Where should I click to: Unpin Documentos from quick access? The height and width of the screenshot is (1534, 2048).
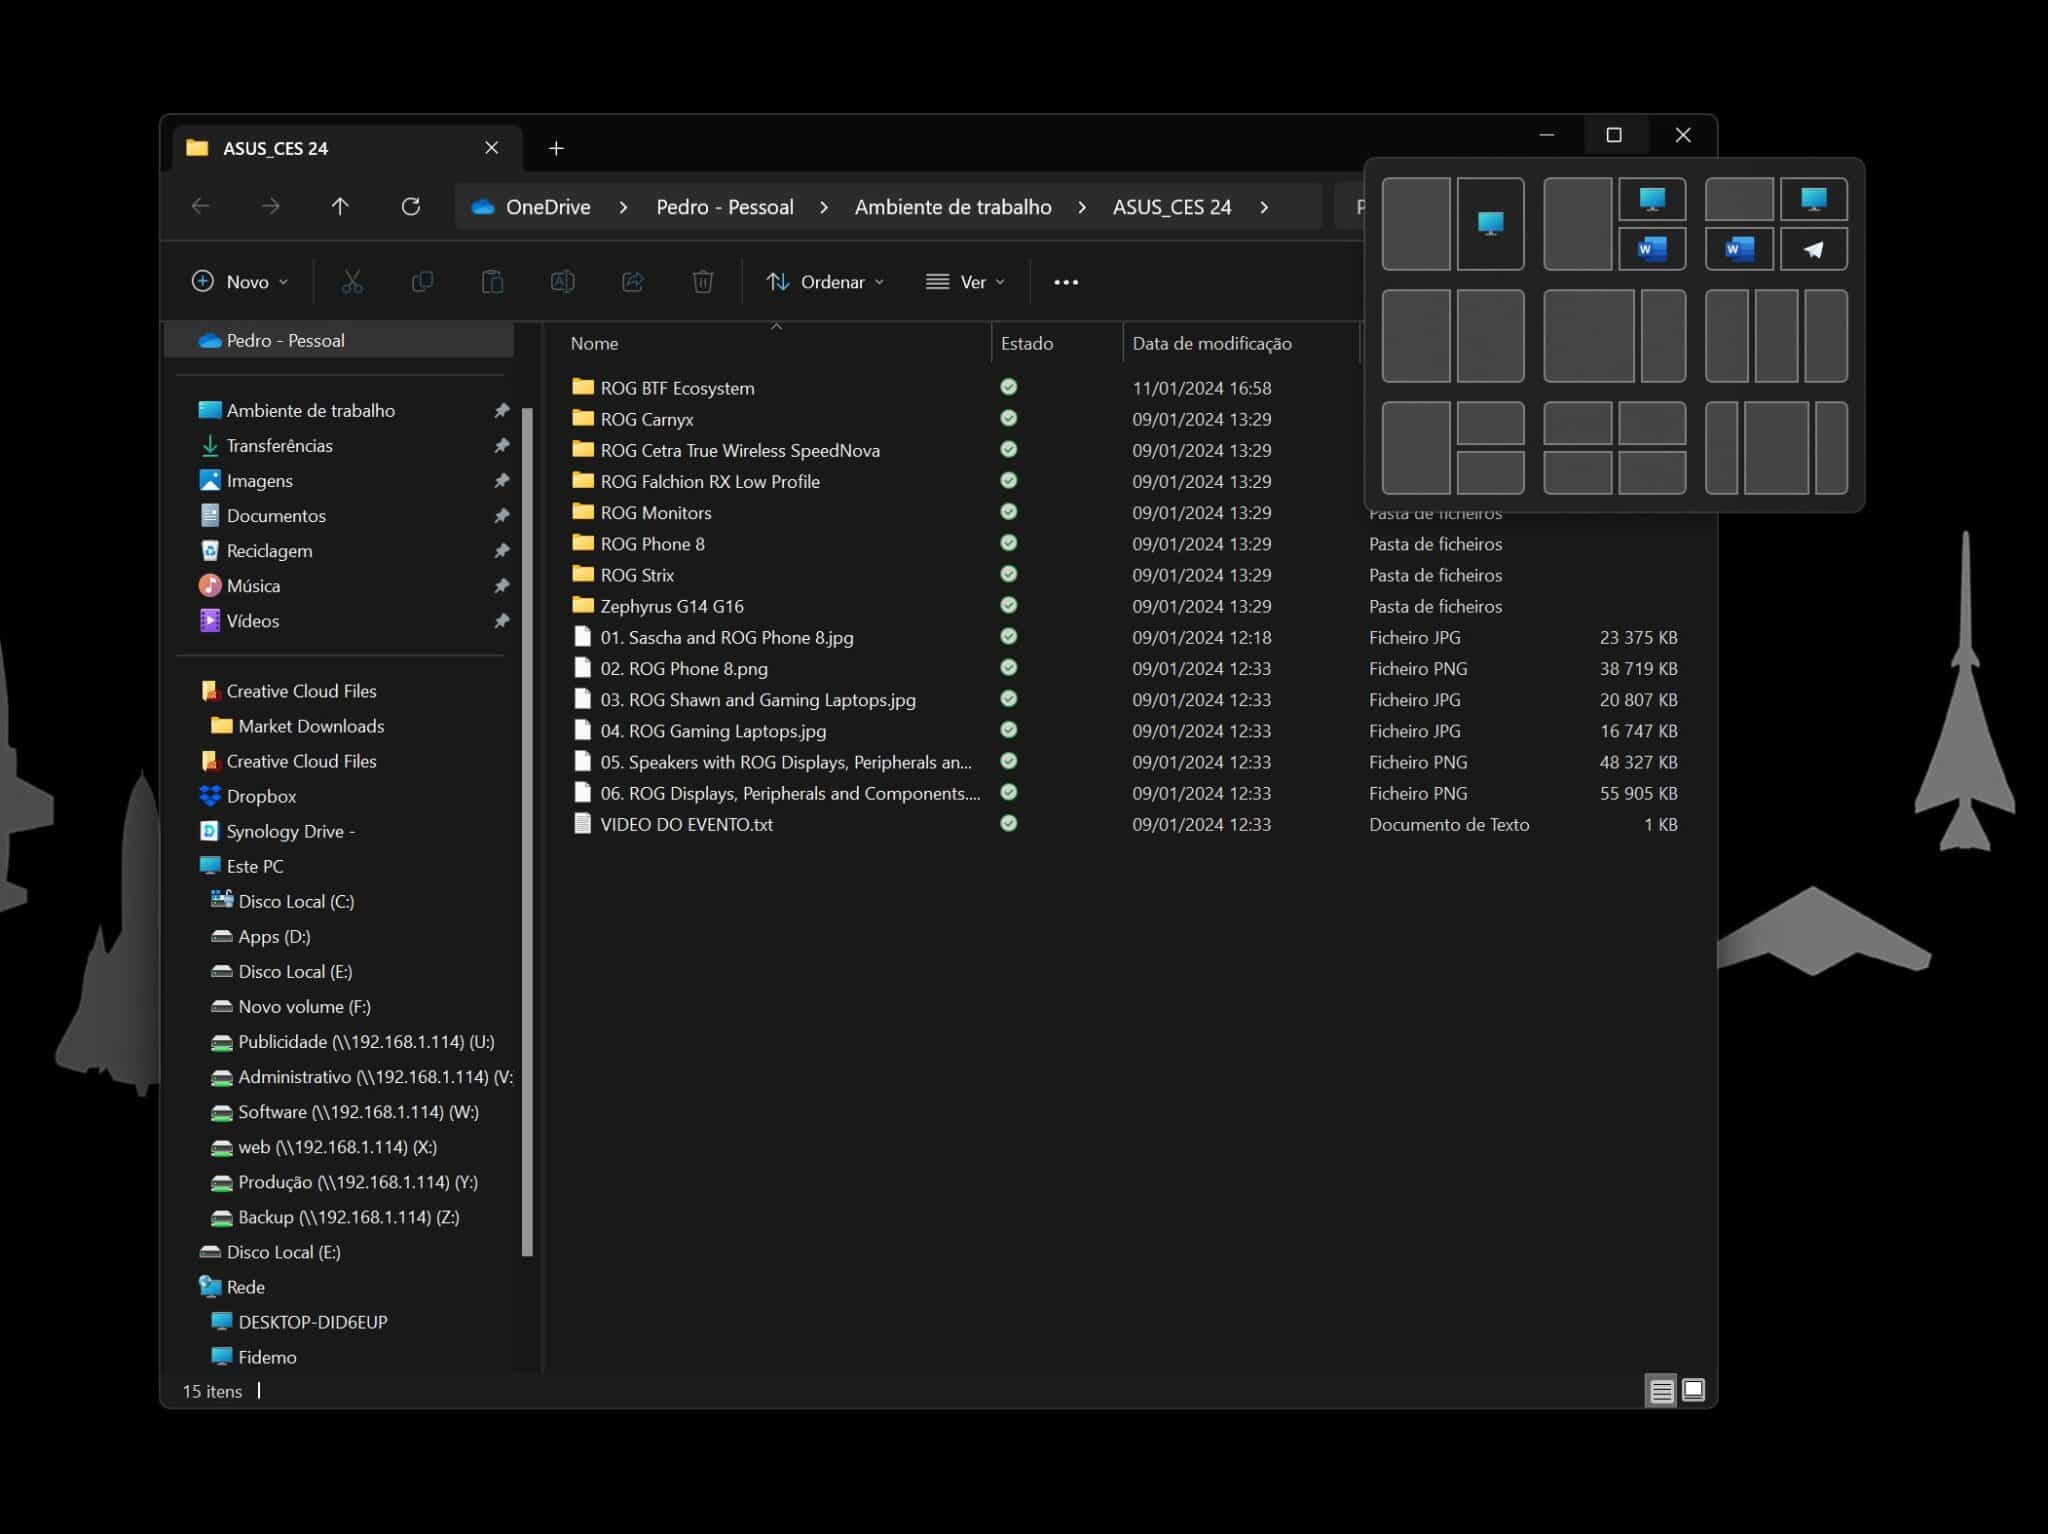tap(501, 516)
